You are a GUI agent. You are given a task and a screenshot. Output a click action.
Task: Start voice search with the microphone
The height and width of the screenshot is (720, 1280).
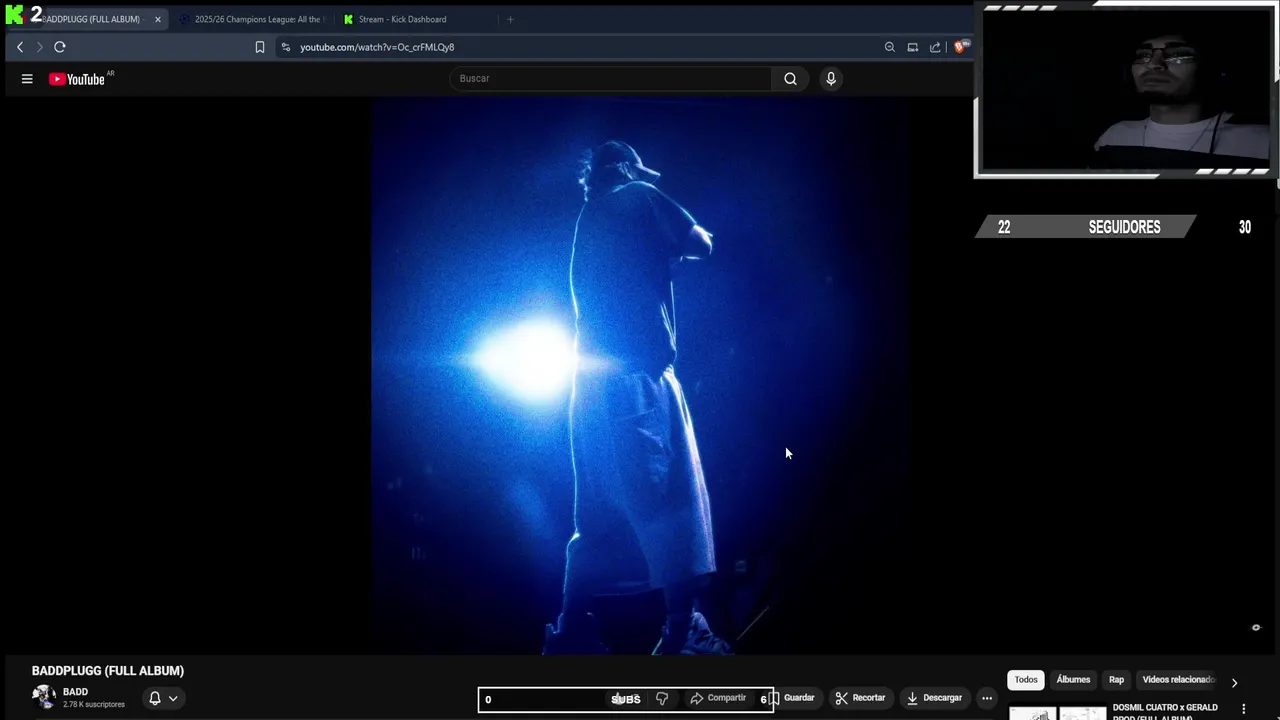tap(830, 78)
